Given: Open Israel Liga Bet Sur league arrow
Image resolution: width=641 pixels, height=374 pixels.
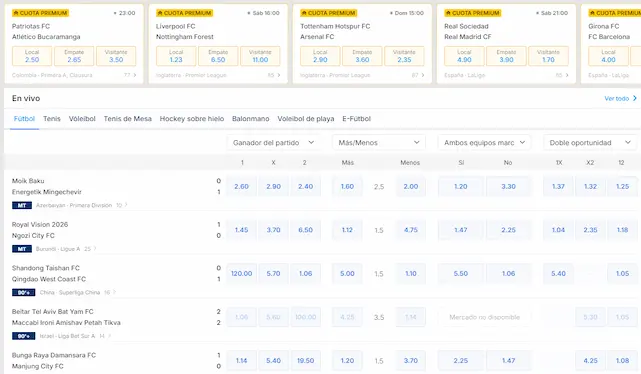Looking at the screenshot, I should pyautogui.click(x=109, y=336).
